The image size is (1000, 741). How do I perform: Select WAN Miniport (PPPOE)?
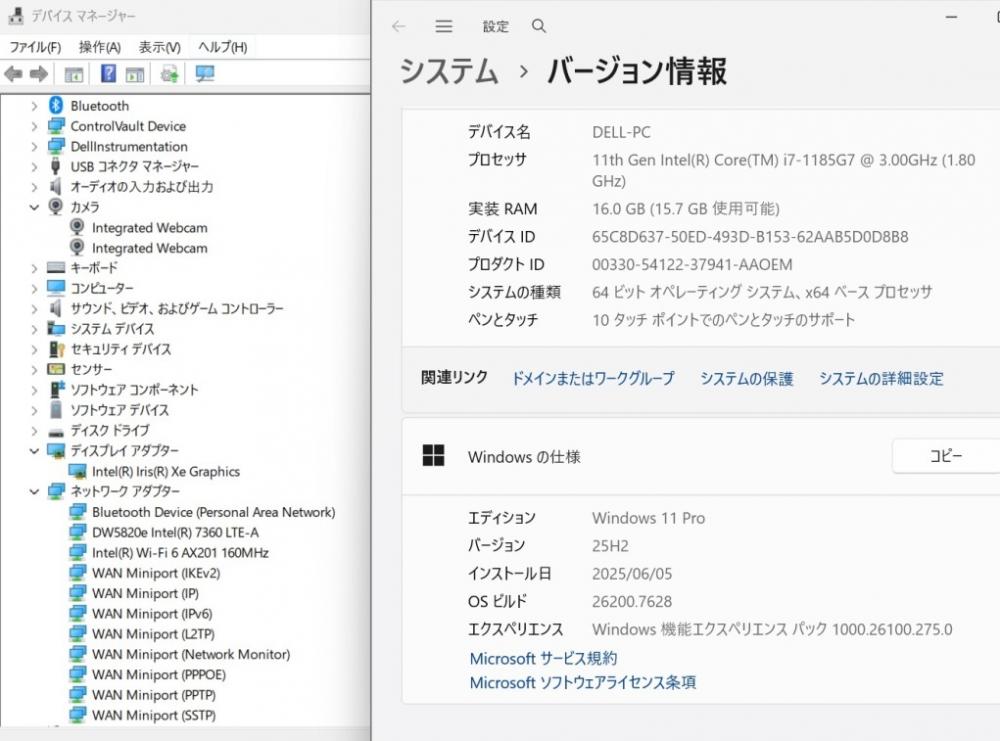click(x=159, y=675)
